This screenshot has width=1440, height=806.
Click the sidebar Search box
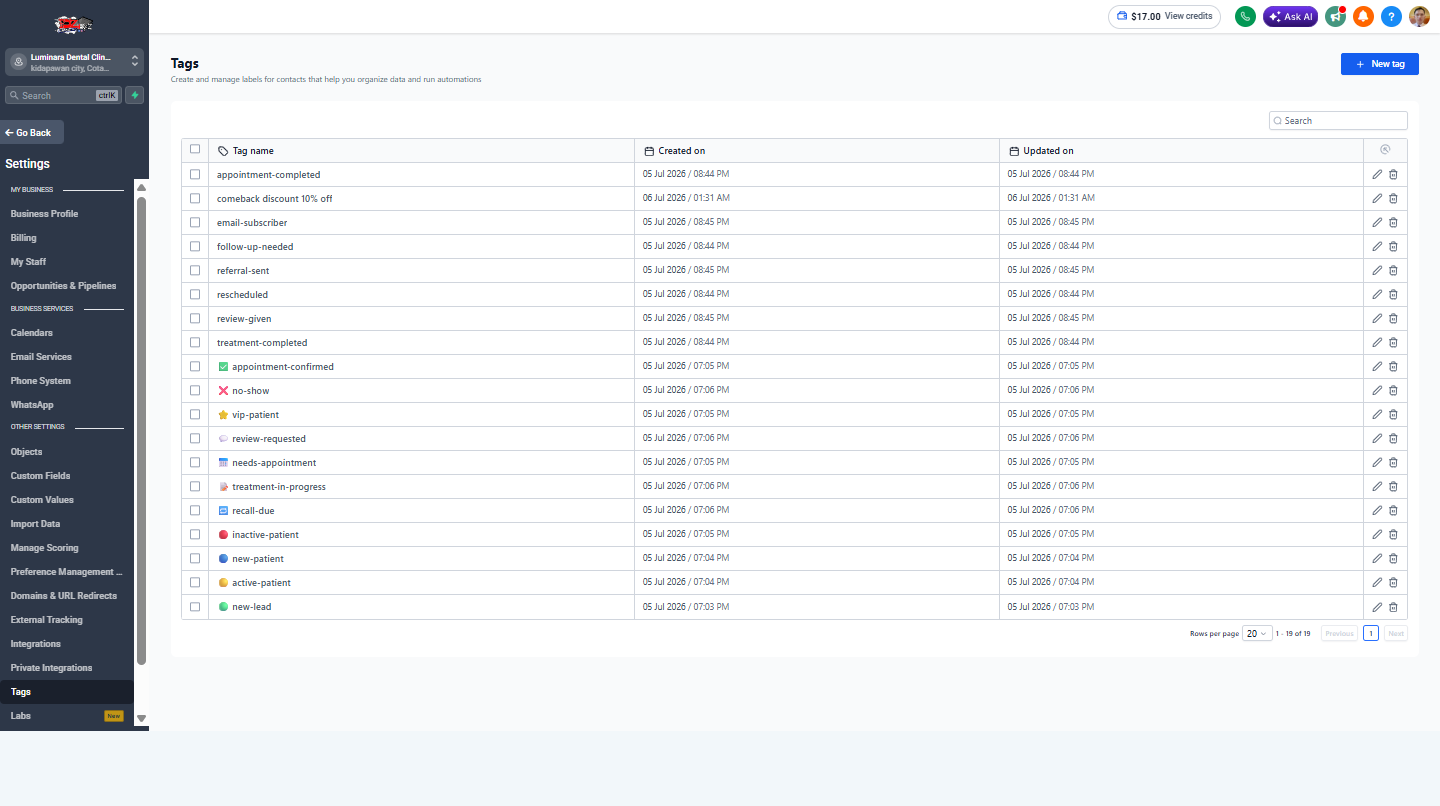(63, 96)
